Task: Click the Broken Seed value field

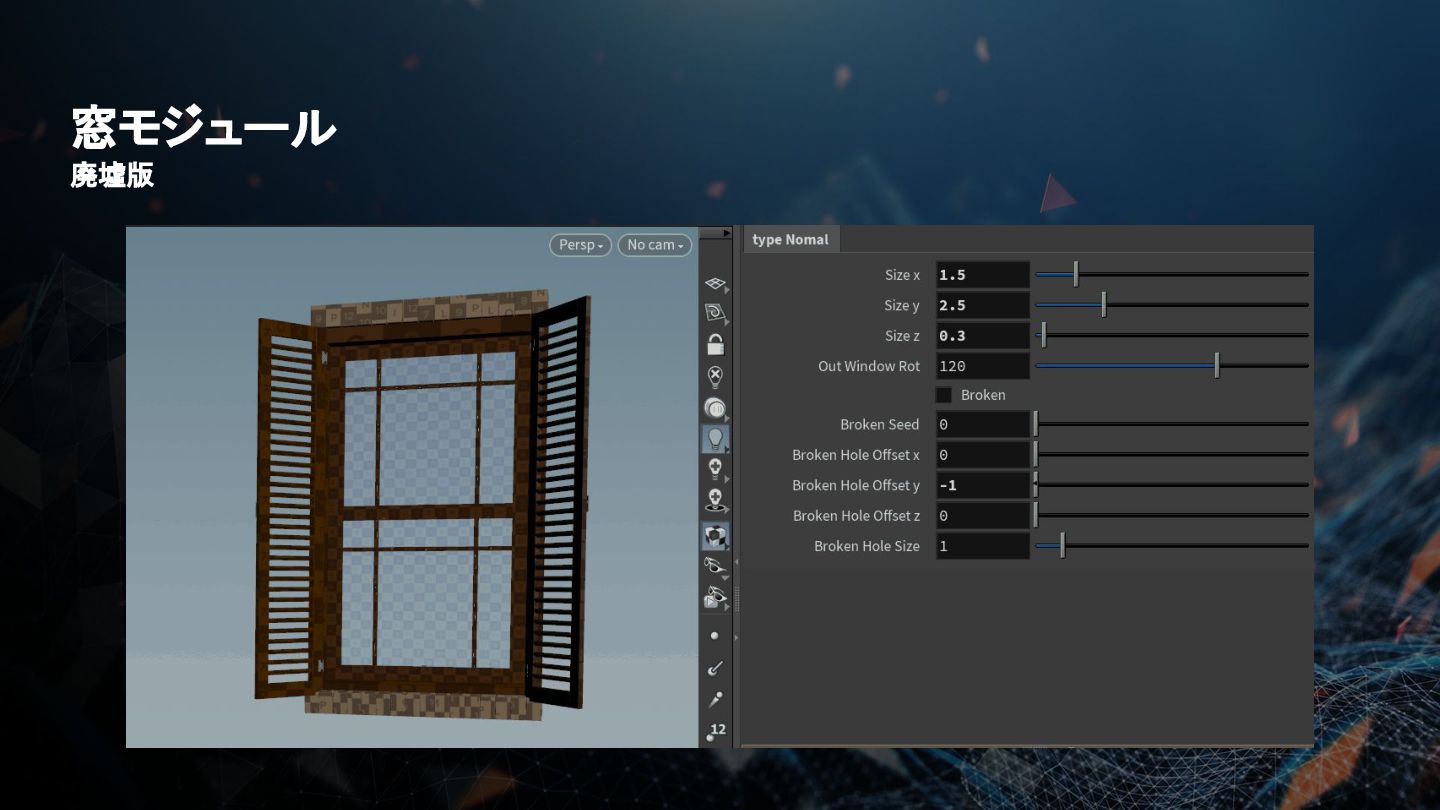Action: click(982, 425)
